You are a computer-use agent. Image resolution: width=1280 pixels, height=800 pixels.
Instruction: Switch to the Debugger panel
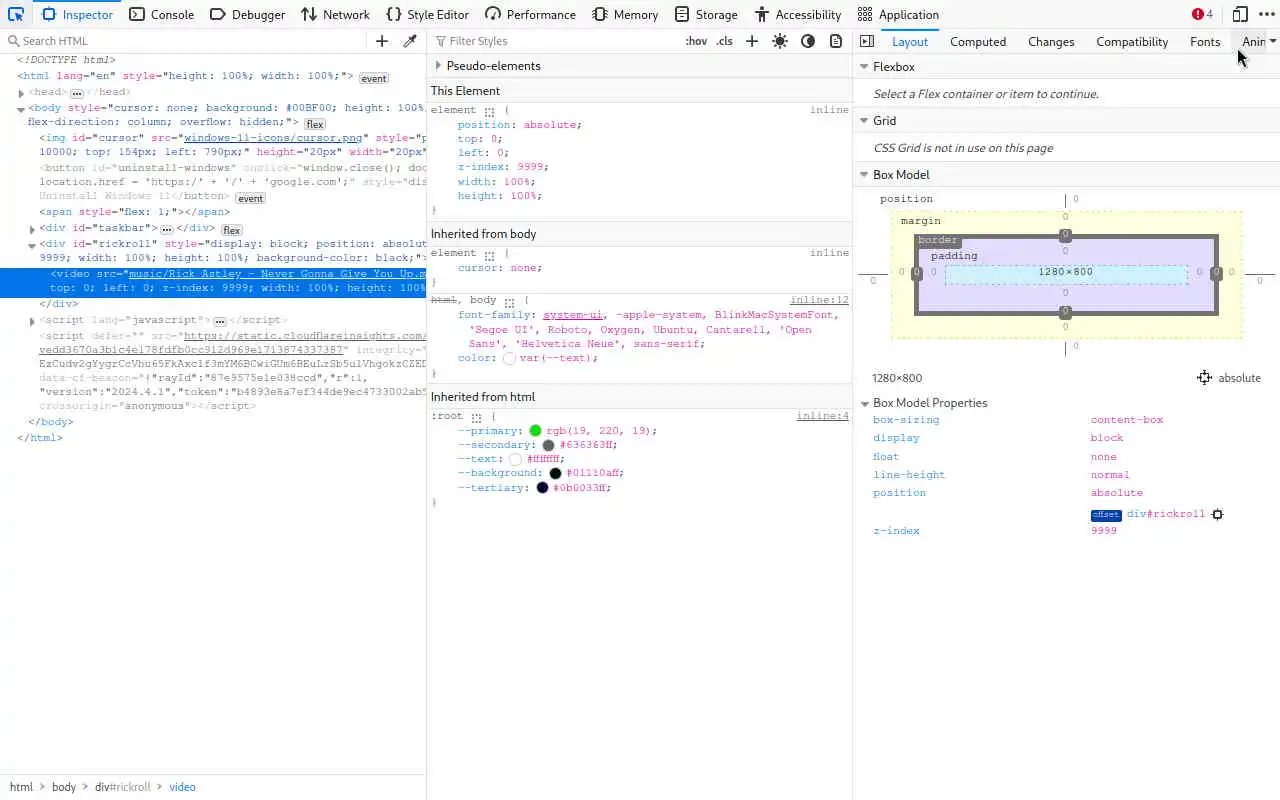pyautogui.click(x=248, y=14)
